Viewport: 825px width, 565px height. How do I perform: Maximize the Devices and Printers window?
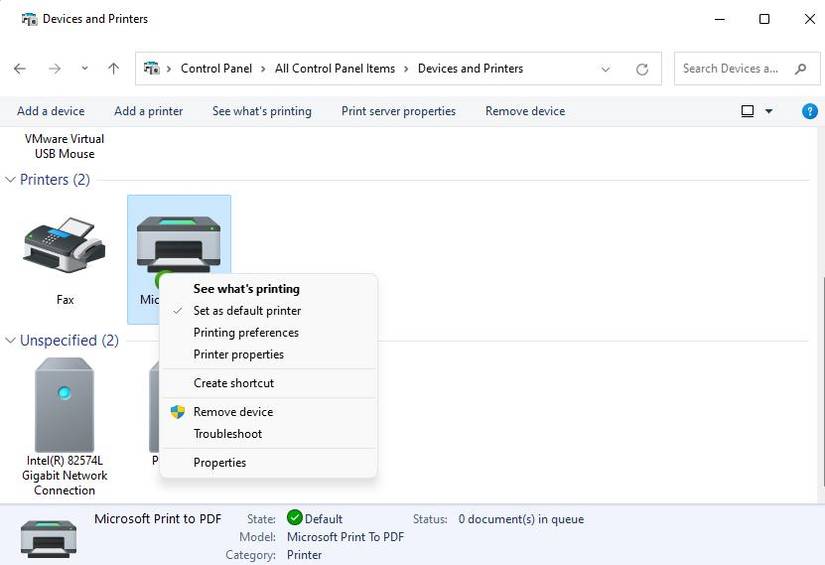[x=764, y=19]
